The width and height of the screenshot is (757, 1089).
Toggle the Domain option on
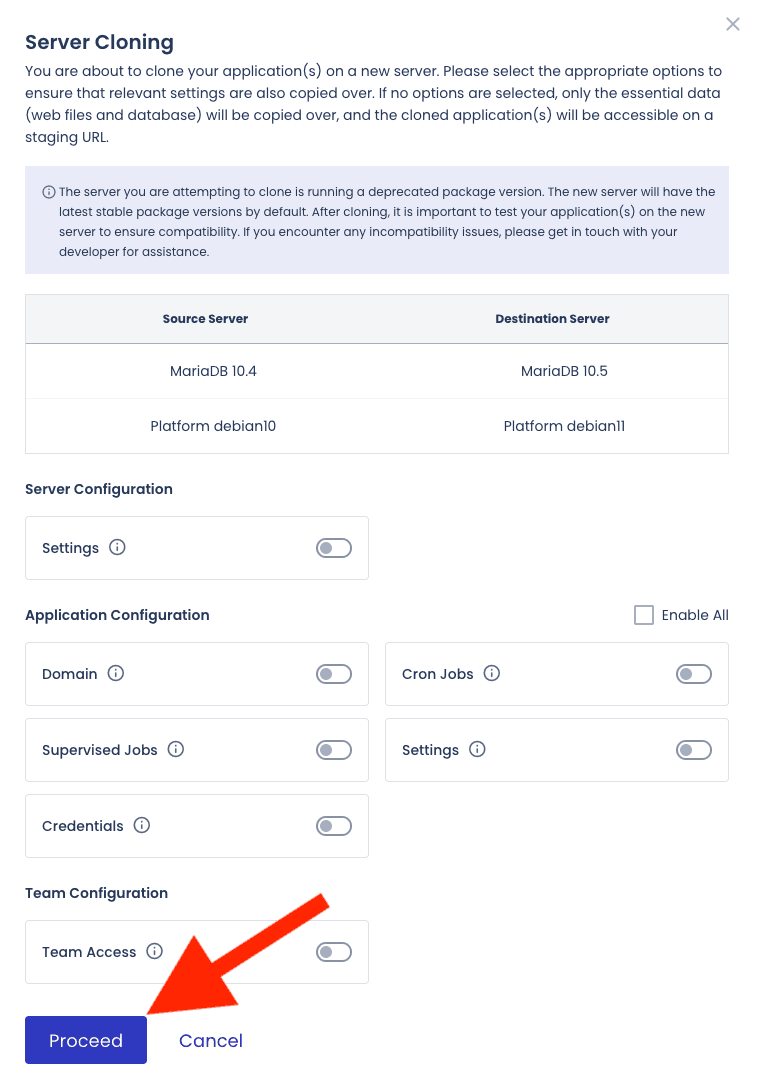[333, 673]
